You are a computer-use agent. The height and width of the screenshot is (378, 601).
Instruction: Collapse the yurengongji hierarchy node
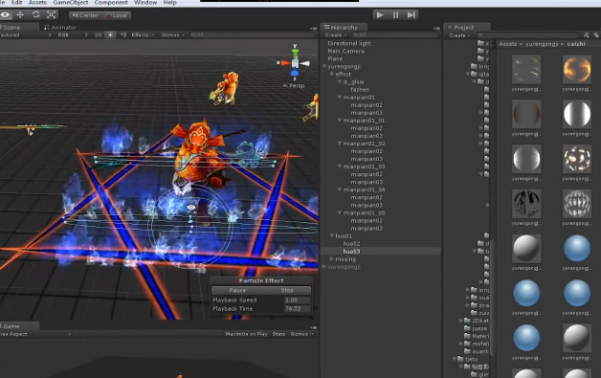[324, 66]
